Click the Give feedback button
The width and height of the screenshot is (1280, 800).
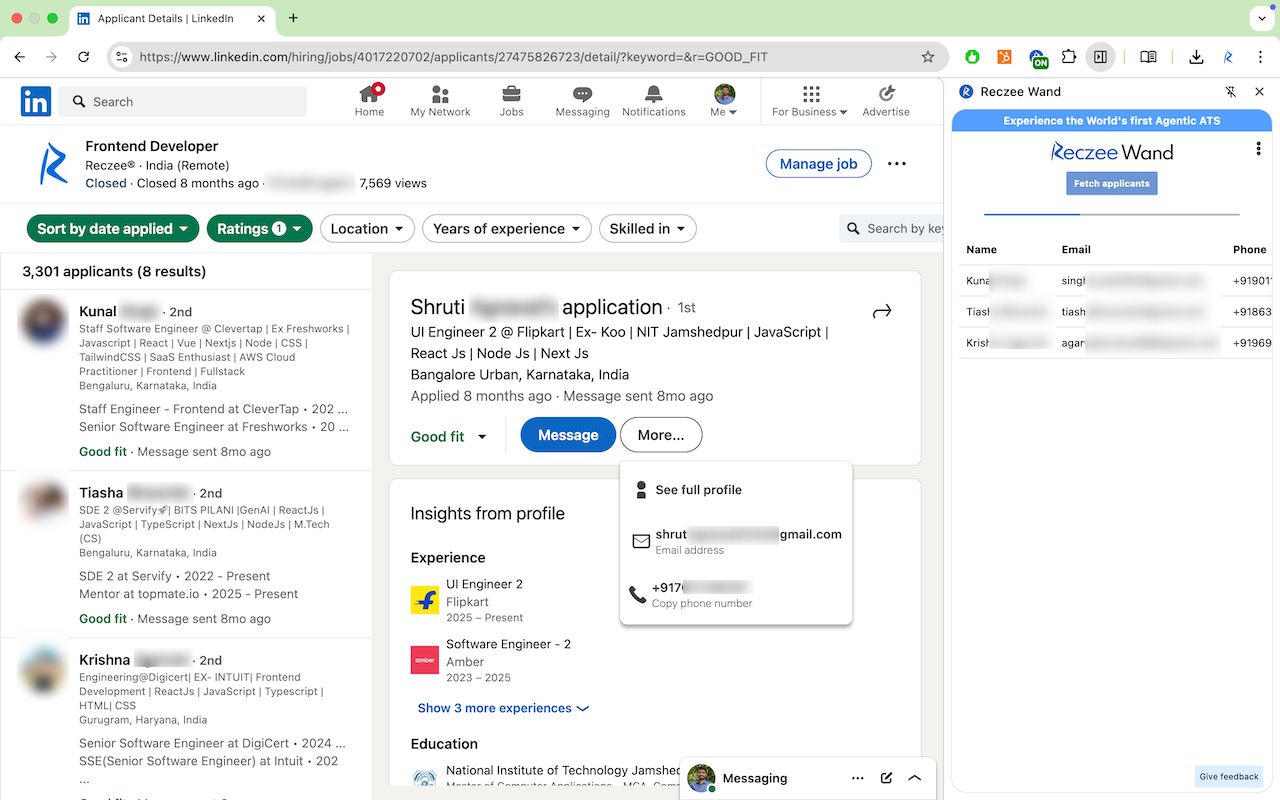pos(1229,777)
